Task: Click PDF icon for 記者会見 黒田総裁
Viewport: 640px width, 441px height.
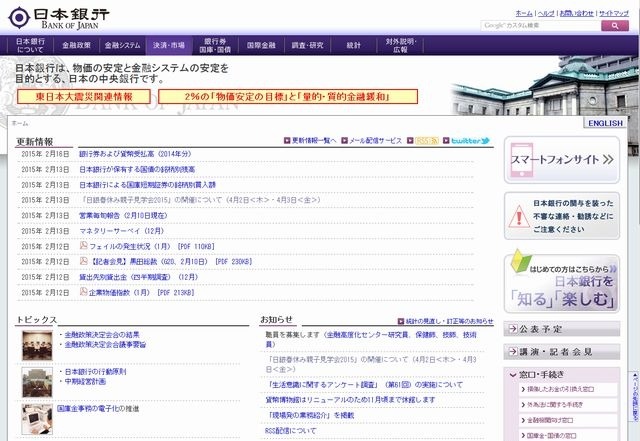Action: (x=83, y=261)
